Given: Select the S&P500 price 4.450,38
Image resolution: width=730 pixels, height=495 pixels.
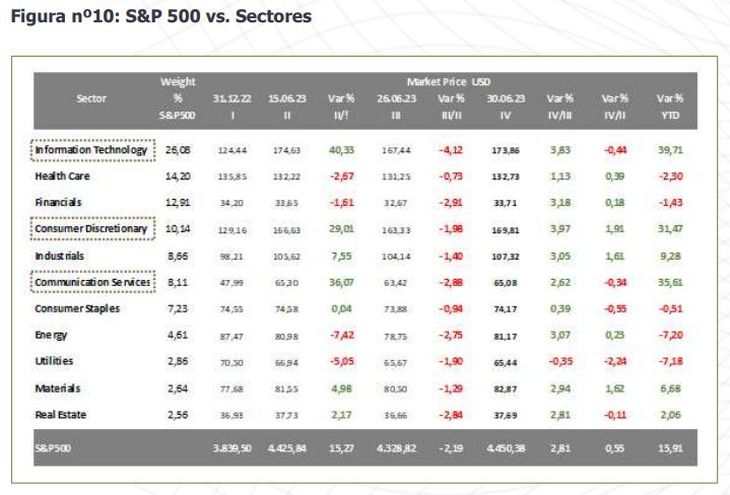Looking at the screenshot, I should click(x=505, y=447).
